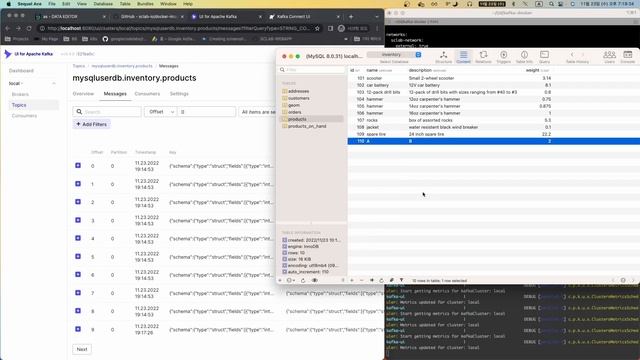Click the Next page button
This screenshot has height=360, width=640.
82,349
